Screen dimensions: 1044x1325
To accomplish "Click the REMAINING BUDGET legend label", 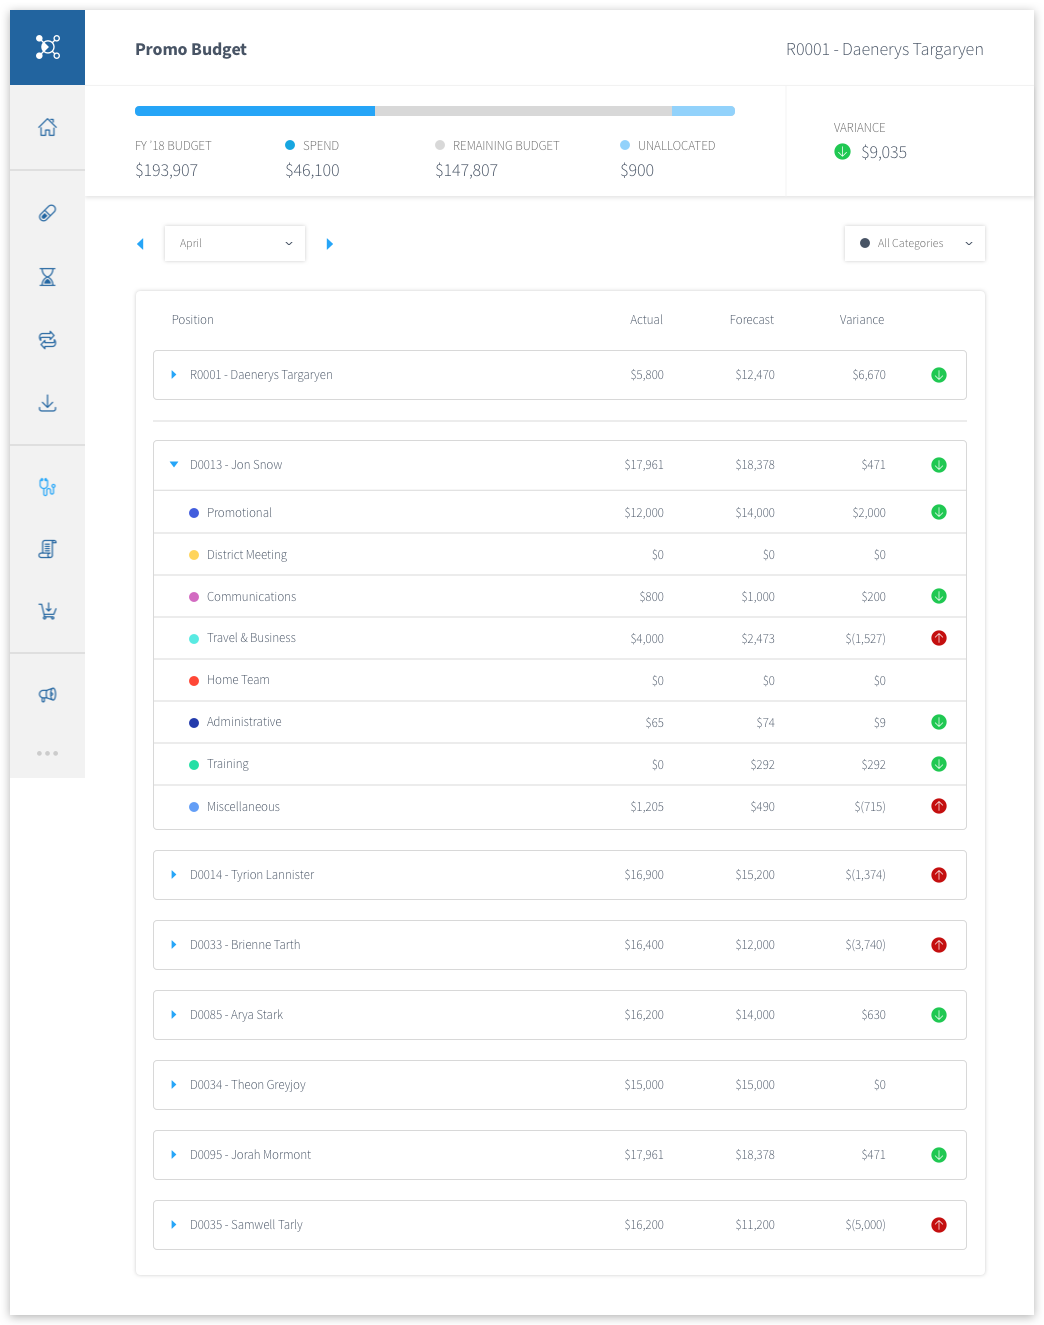I will (506, 146).
